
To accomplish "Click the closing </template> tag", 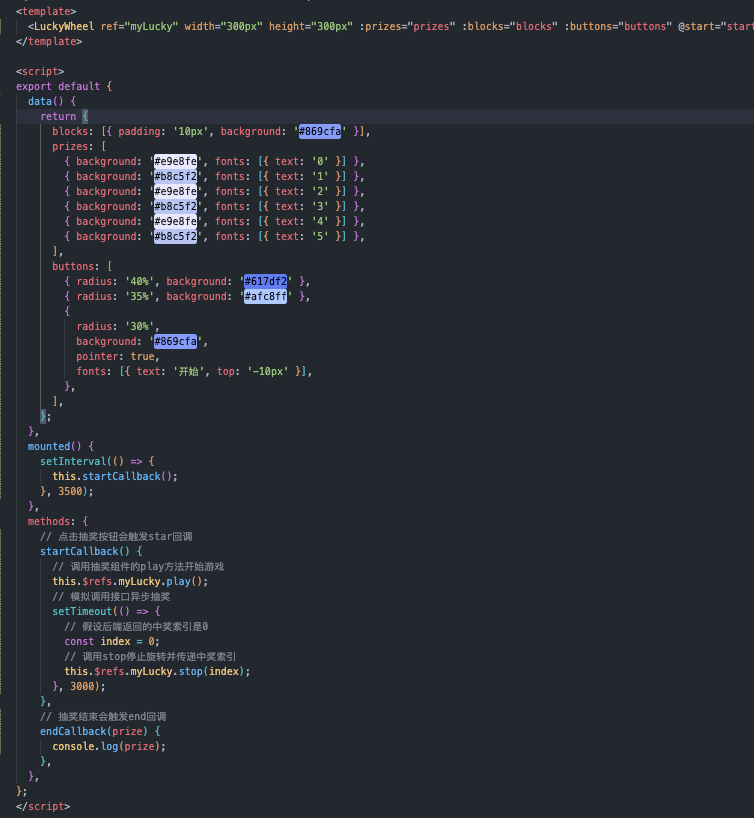I will [49, 41].
